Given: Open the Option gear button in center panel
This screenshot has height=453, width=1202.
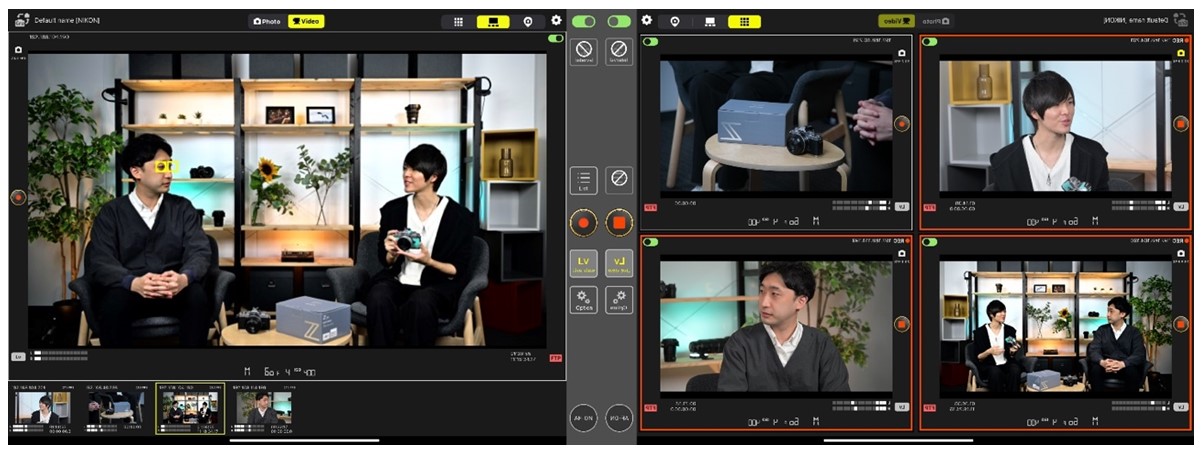Looking at the screenshot, I should pyautogui.click(x=584, y=300).
